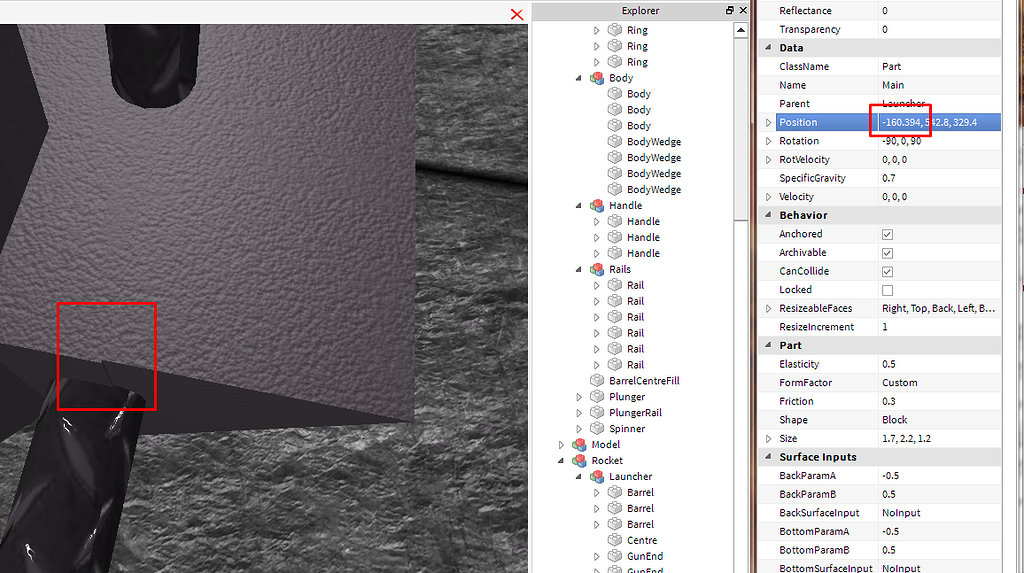Expand the Size property components
The image size is (1024, 573).
[768, 438]
